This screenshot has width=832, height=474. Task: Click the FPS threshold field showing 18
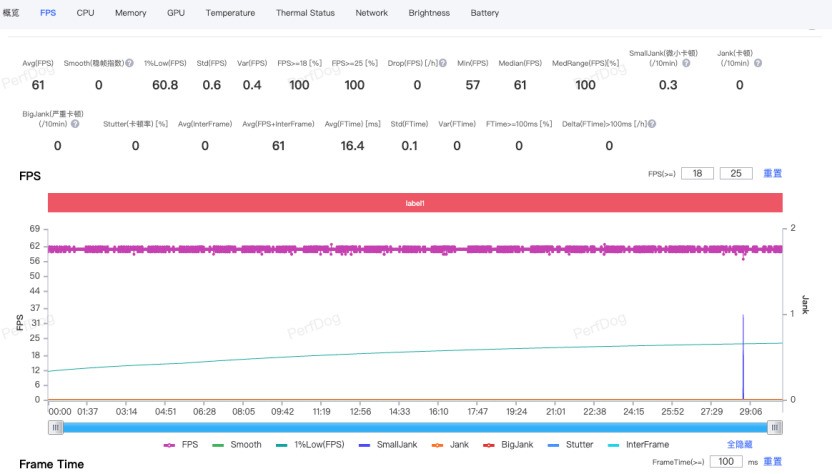coord(697,173)
